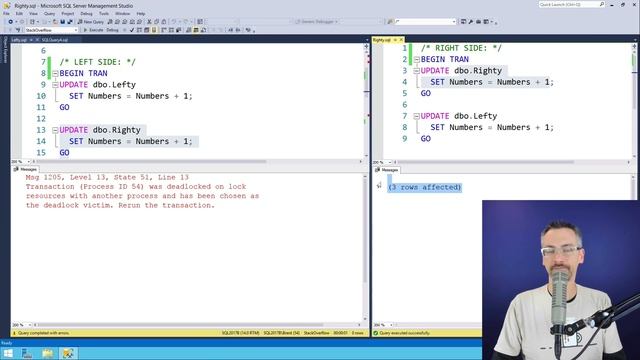
Task: Click the Find in Files icon
Action: click(389, 22)
